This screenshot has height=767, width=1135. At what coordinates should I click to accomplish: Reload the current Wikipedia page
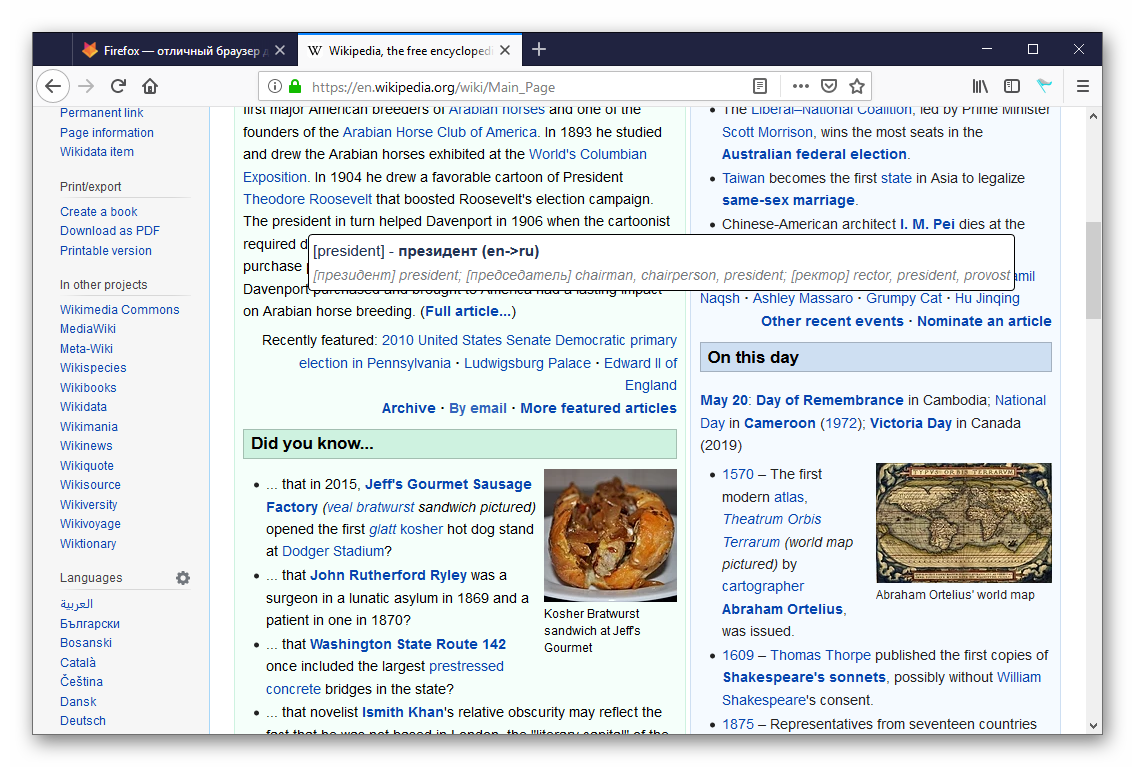click(x=118, y=86)
